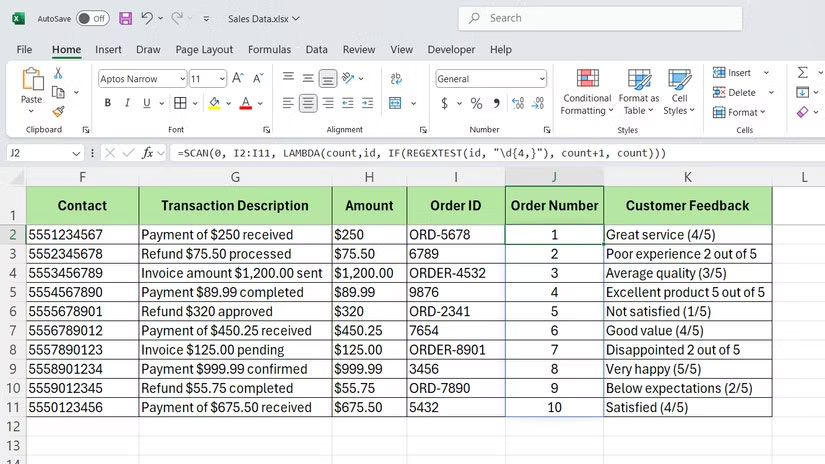Click the Cut scissors icon
Viewport: 825px width, 464px height.
58,73
